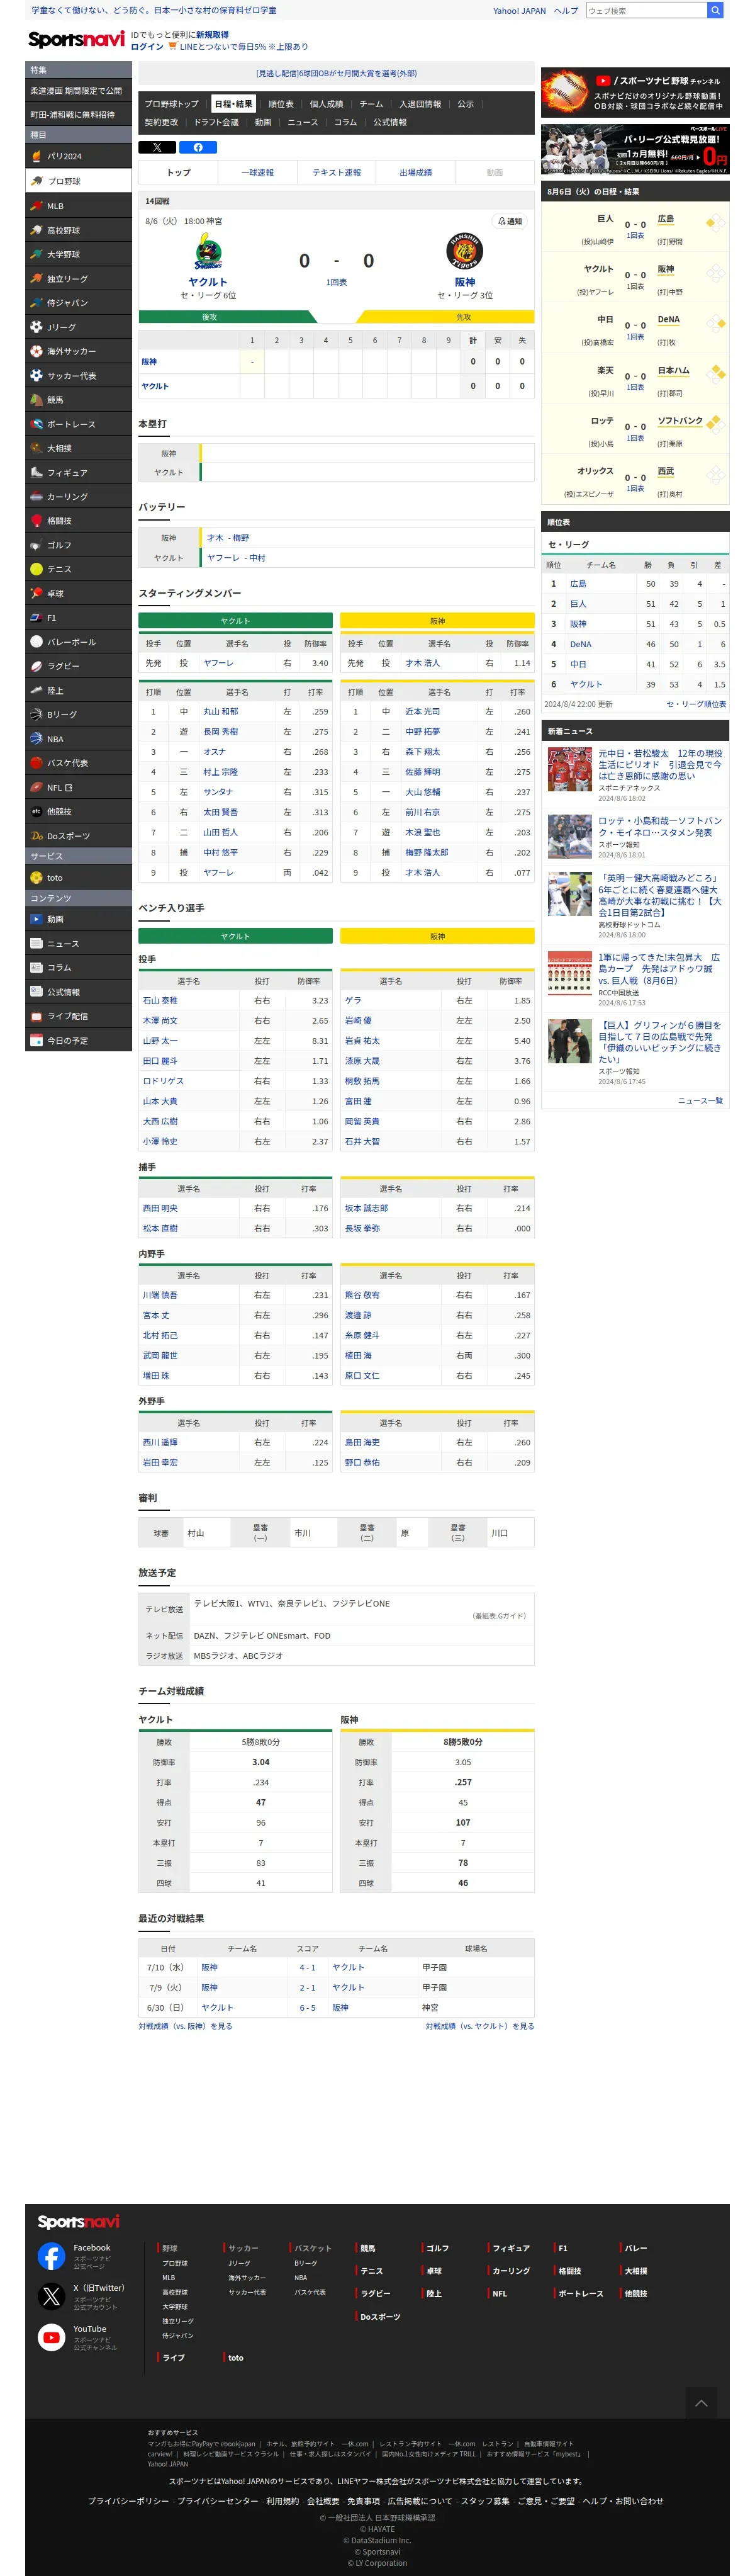
Task: Open ボートレース in sidebar
Action: coord(78,424)
